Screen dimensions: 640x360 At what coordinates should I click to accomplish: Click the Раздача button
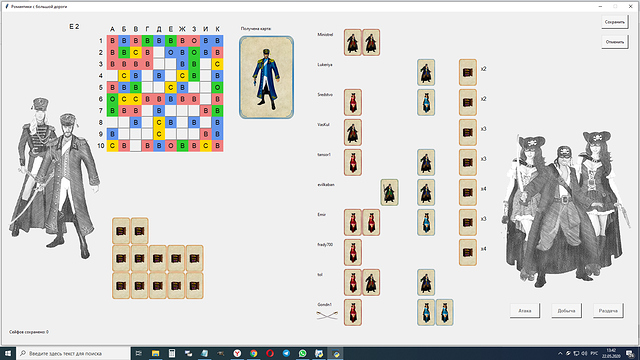tap(608, 311)
